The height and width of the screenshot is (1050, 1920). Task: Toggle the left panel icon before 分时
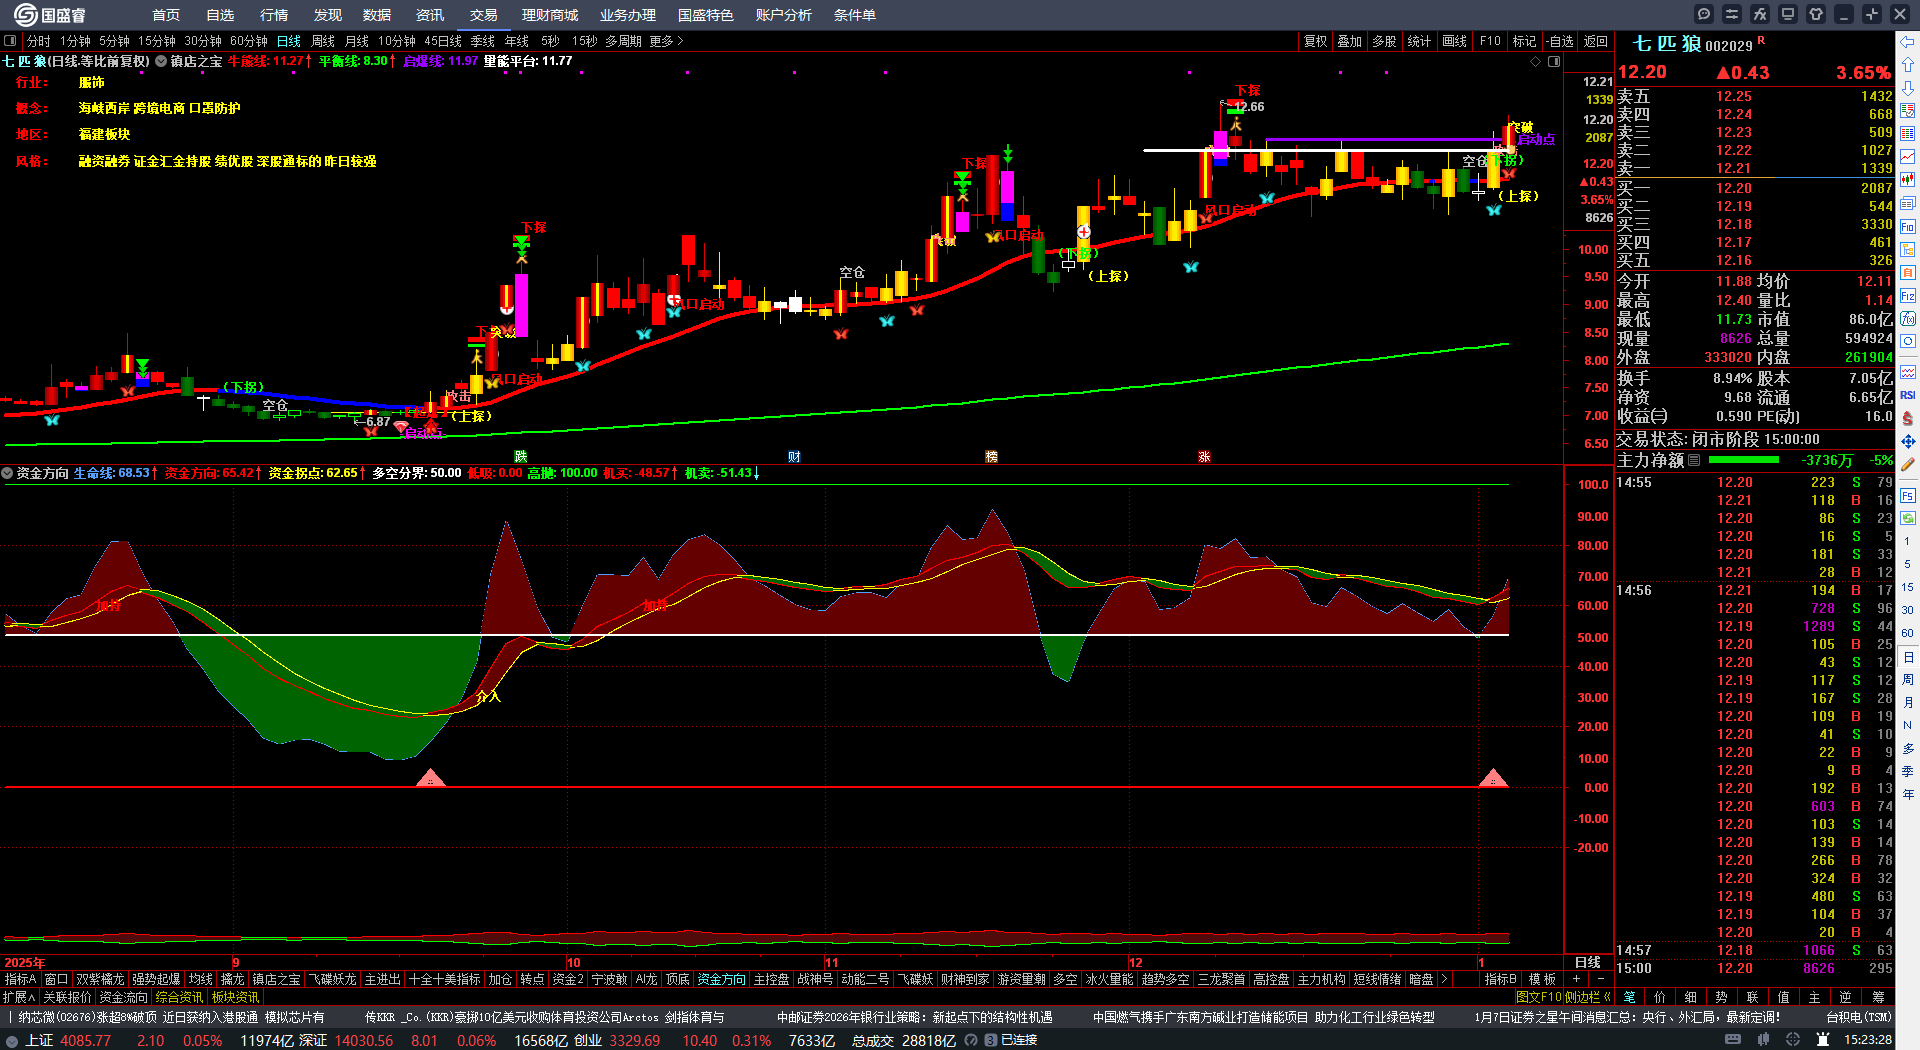(x=10, y=41)
